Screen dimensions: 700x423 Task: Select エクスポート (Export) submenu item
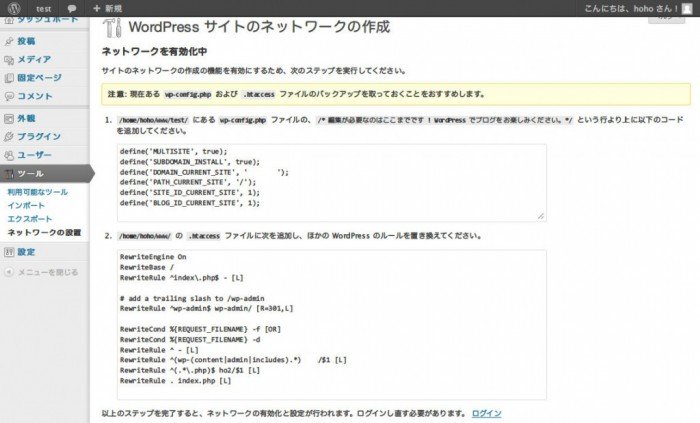click(x=29, y=218)
